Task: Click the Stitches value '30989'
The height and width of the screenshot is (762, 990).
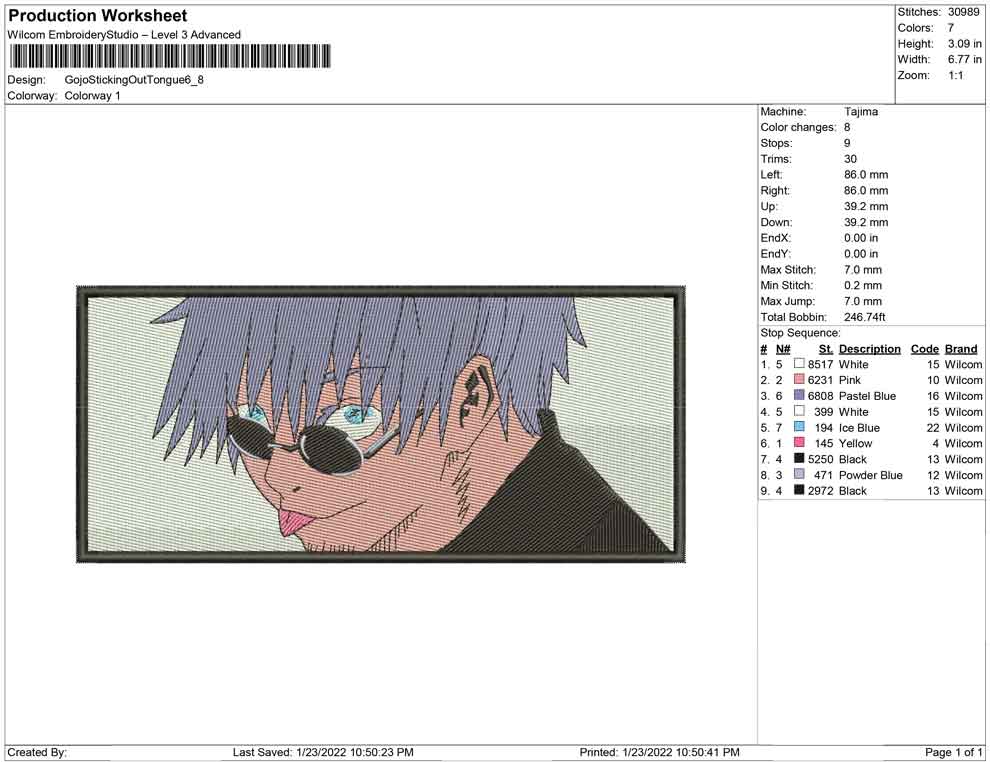Action: 963,12
